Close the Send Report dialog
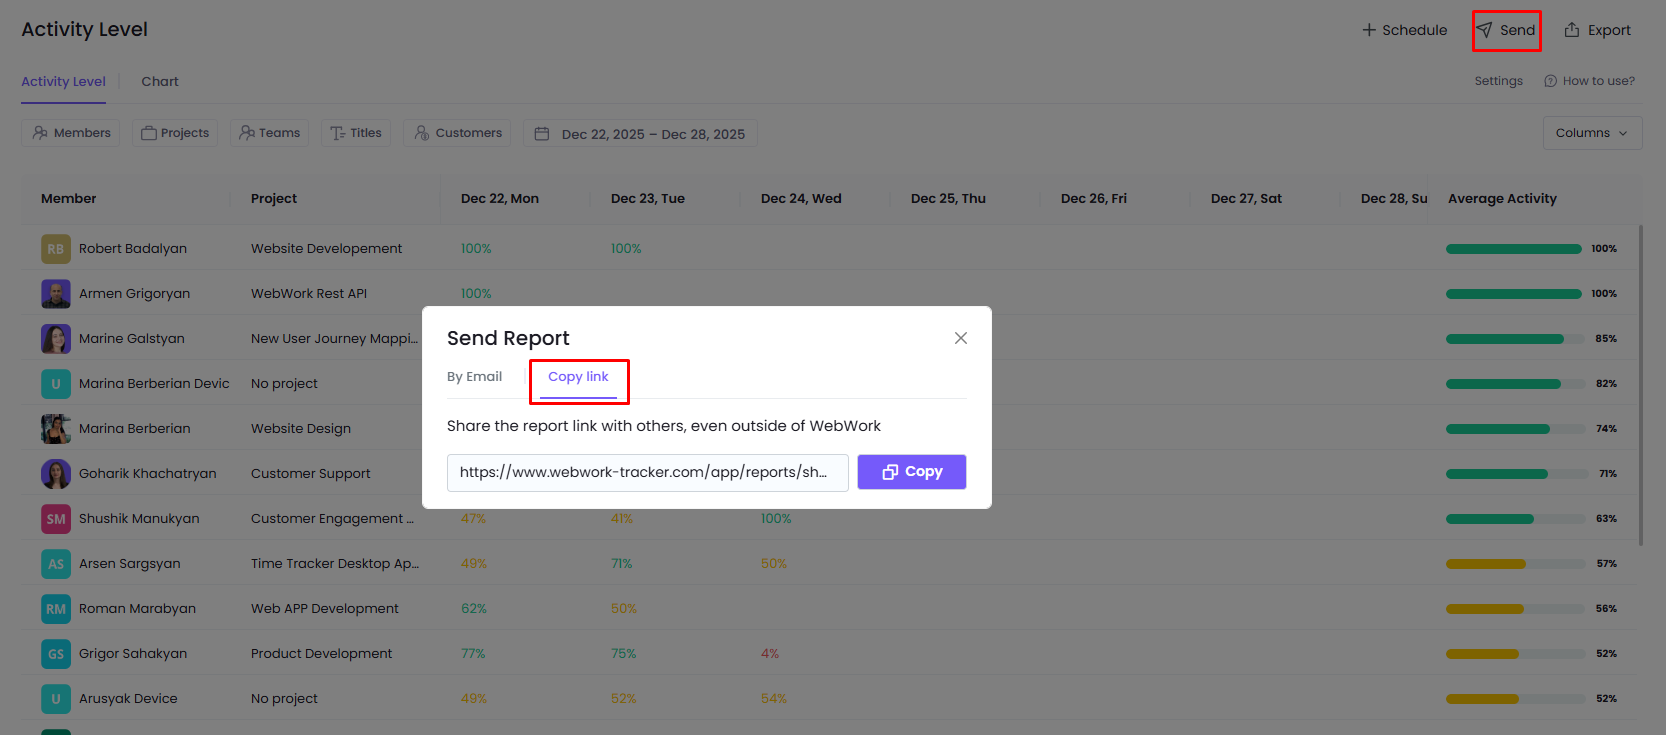 (960, 338)
